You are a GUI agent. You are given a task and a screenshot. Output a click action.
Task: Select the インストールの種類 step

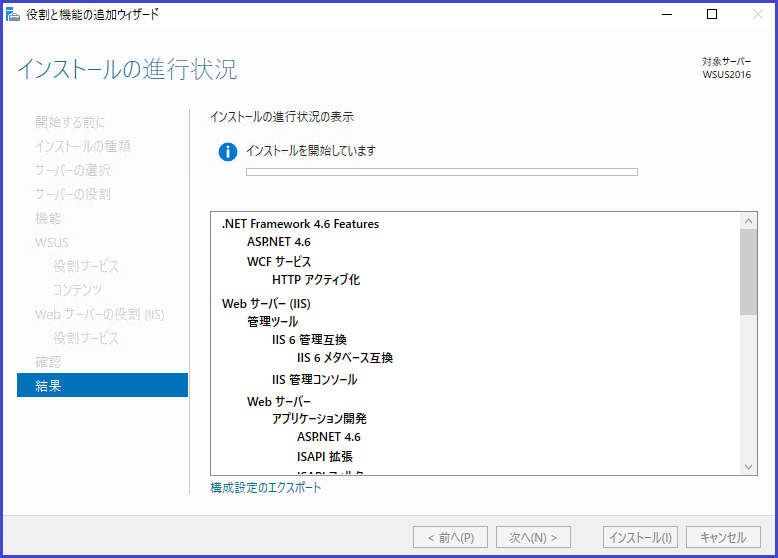[83, 146]
